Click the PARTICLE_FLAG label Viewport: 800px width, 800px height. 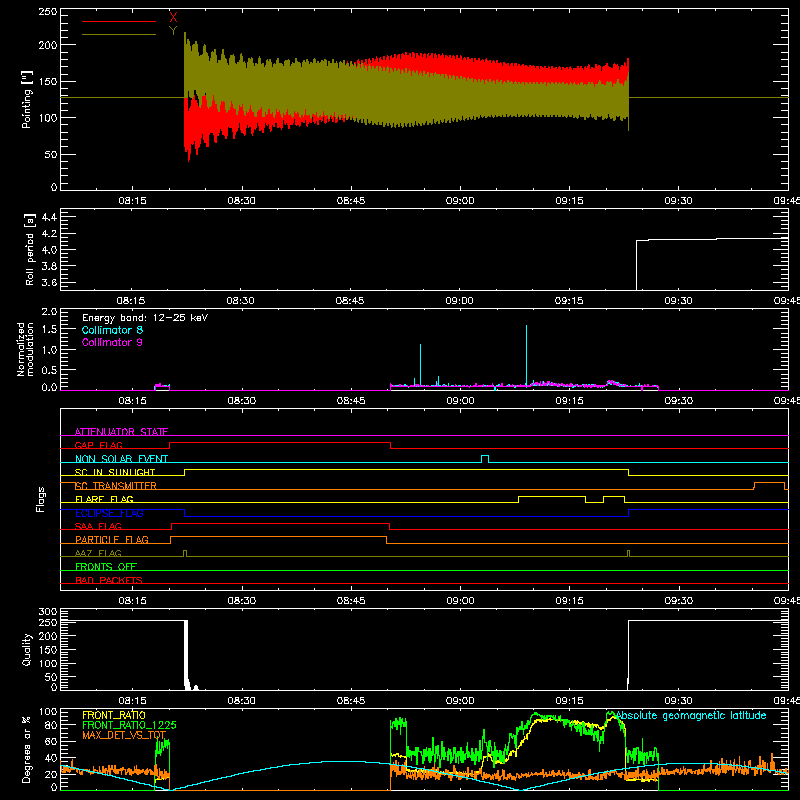[x=112, y=539]
